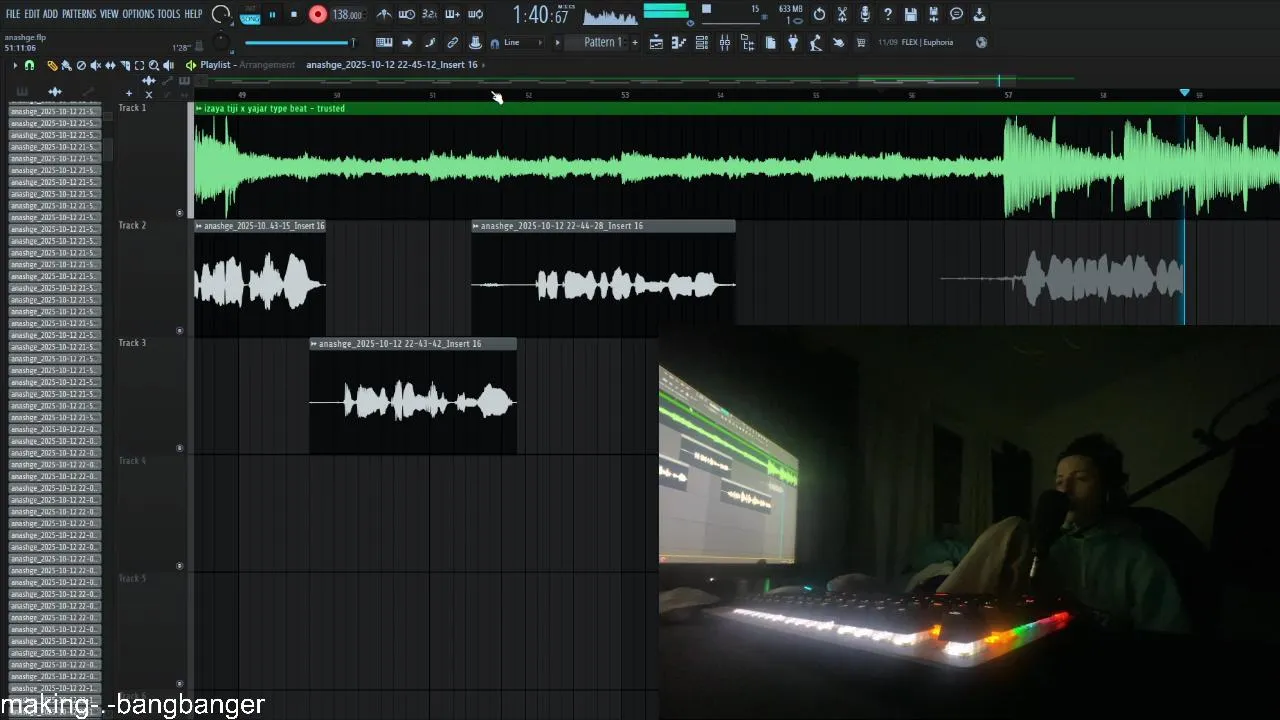Click the download content icon
The image size is (1280, 720).
point(980,14)
